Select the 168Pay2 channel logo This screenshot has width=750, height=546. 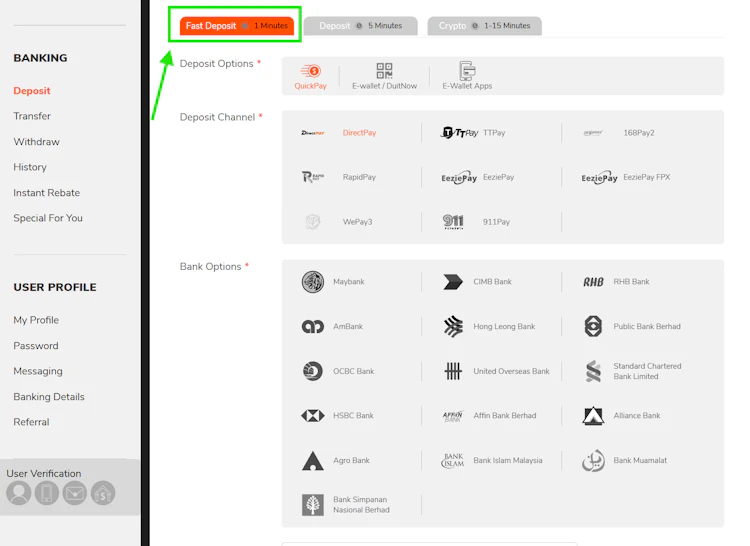click(593, 133)
